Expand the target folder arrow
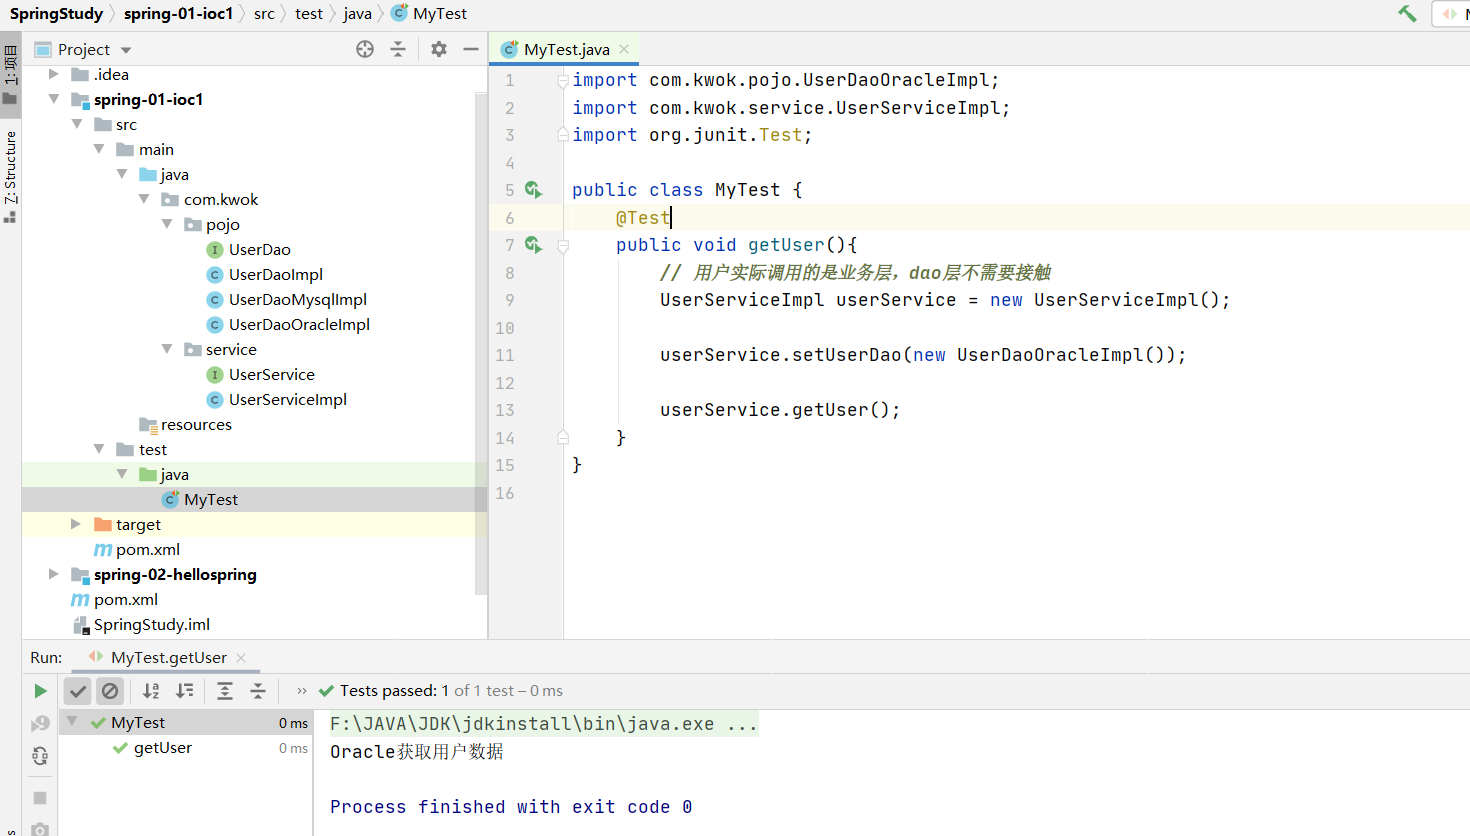 (76, 524)
